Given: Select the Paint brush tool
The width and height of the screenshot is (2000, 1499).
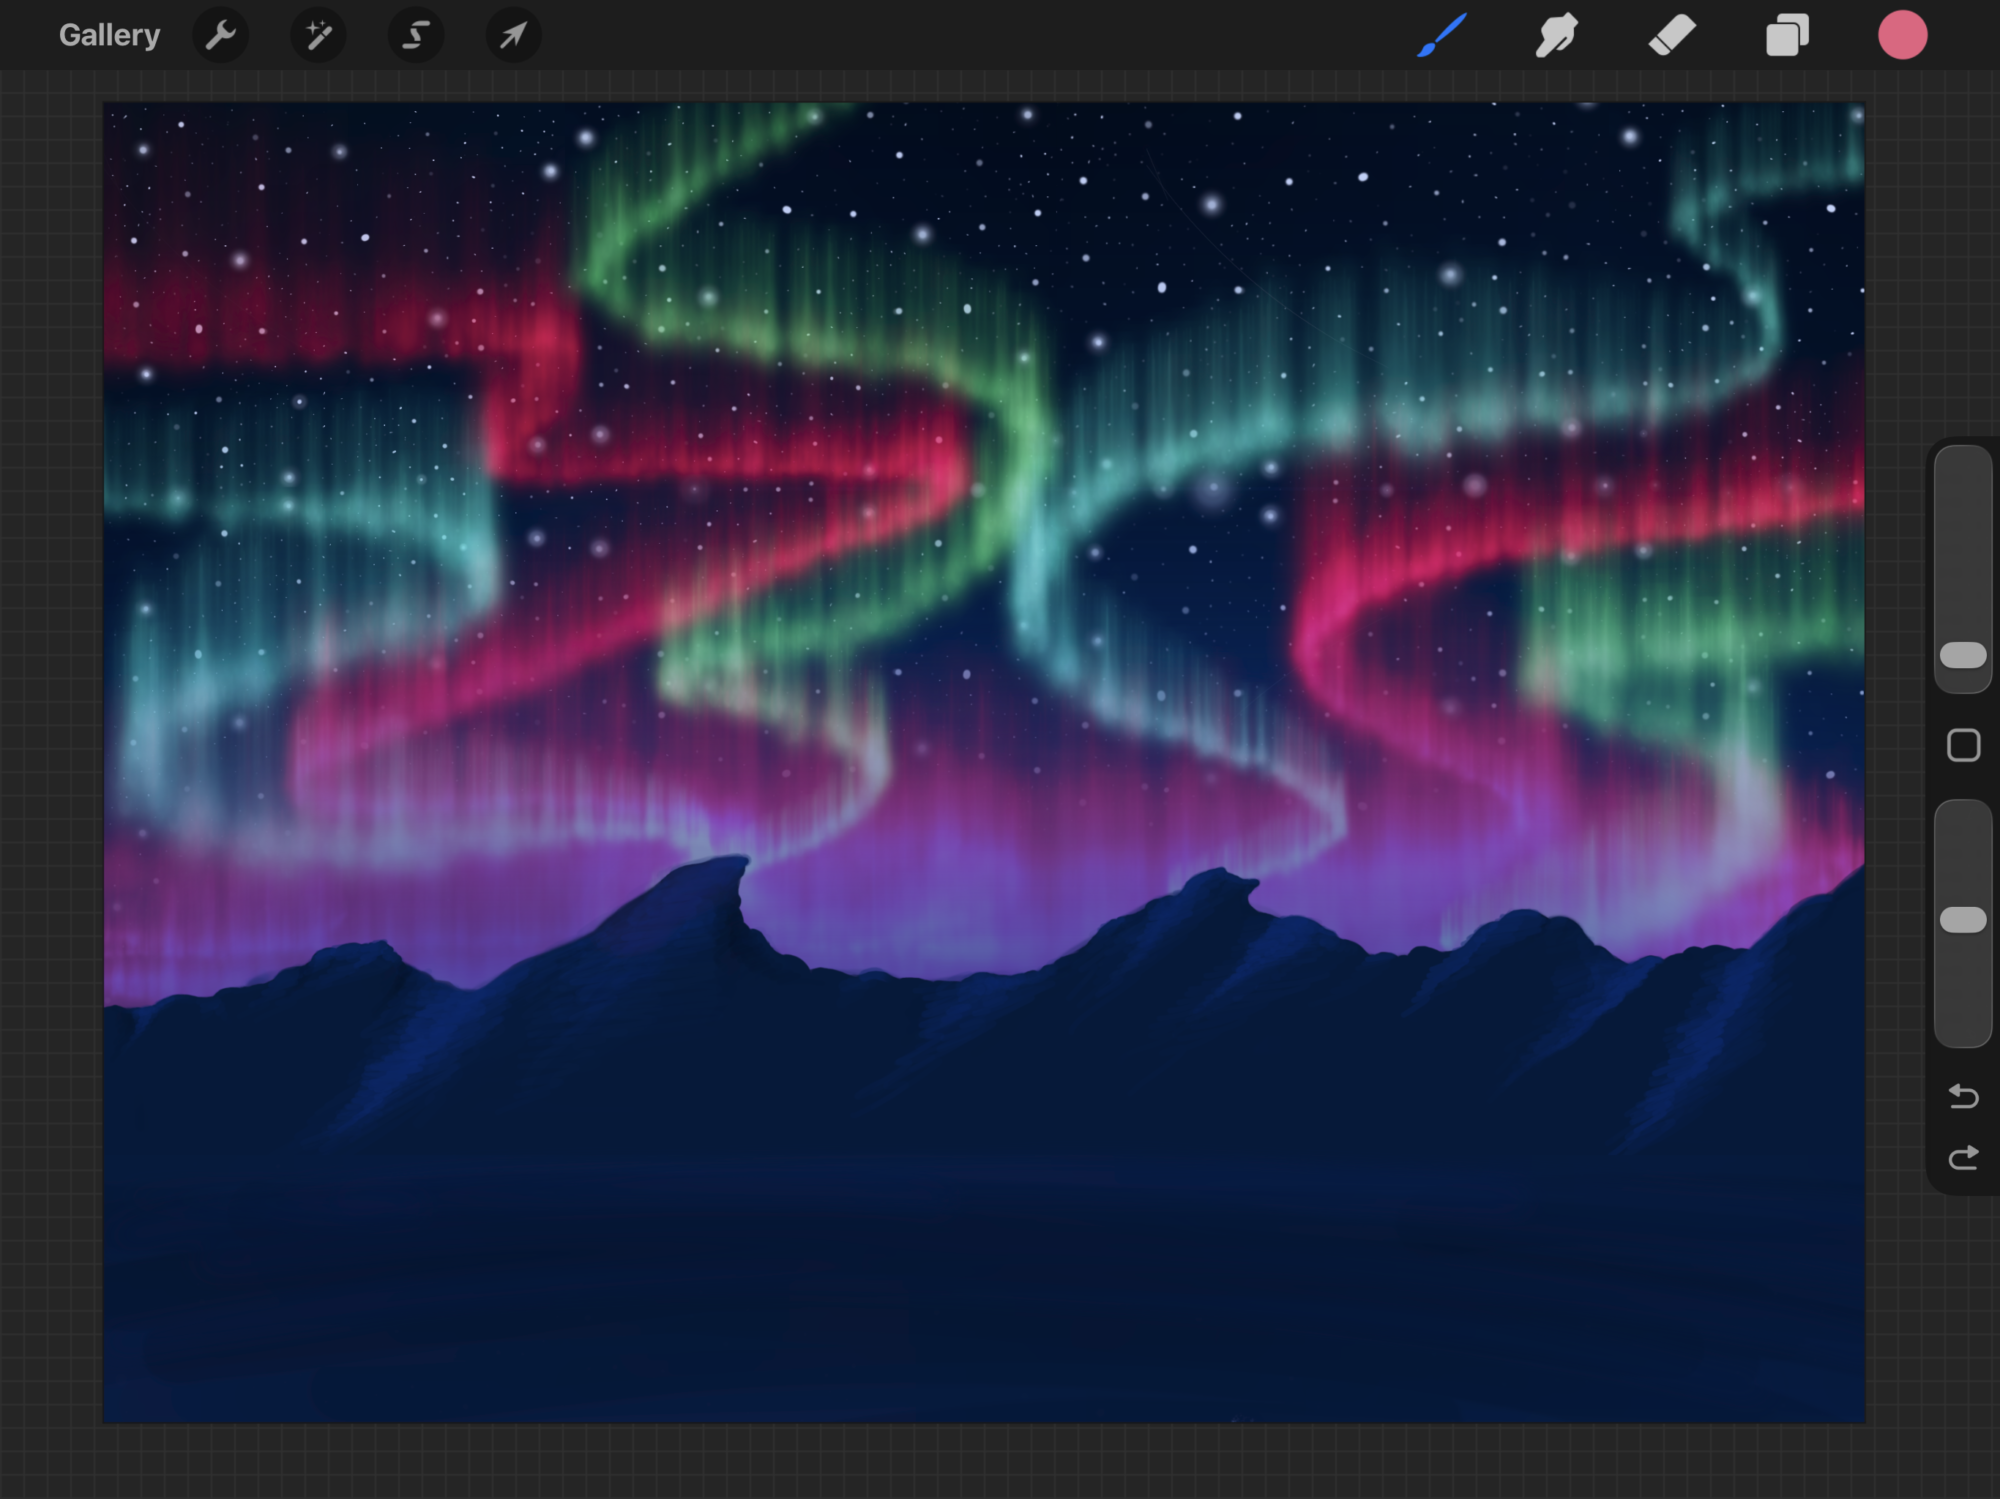Looking at the screenshot, I should coord(1442,36).
